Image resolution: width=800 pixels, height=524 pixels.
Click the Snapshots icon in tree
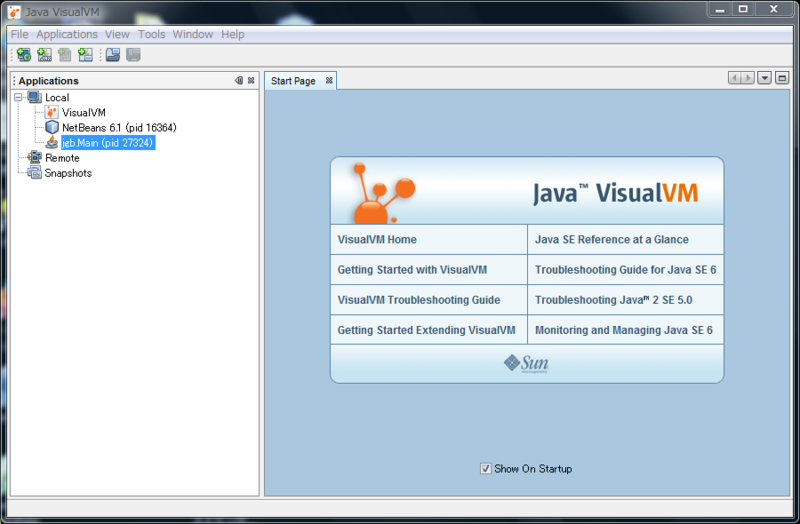pos(35,172)
